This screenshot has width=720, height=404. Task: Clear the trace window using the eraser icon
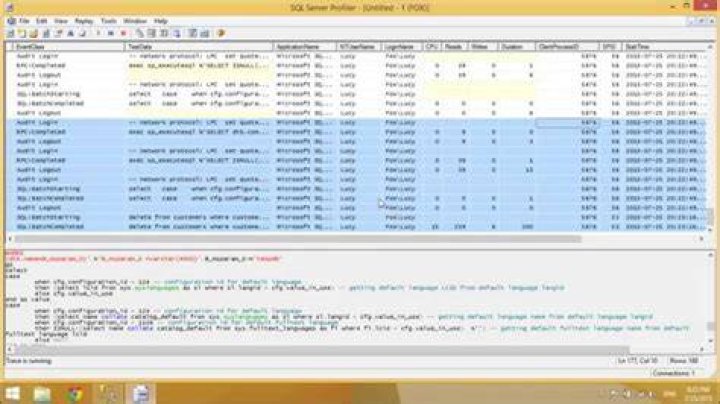[x=83, y=34]
